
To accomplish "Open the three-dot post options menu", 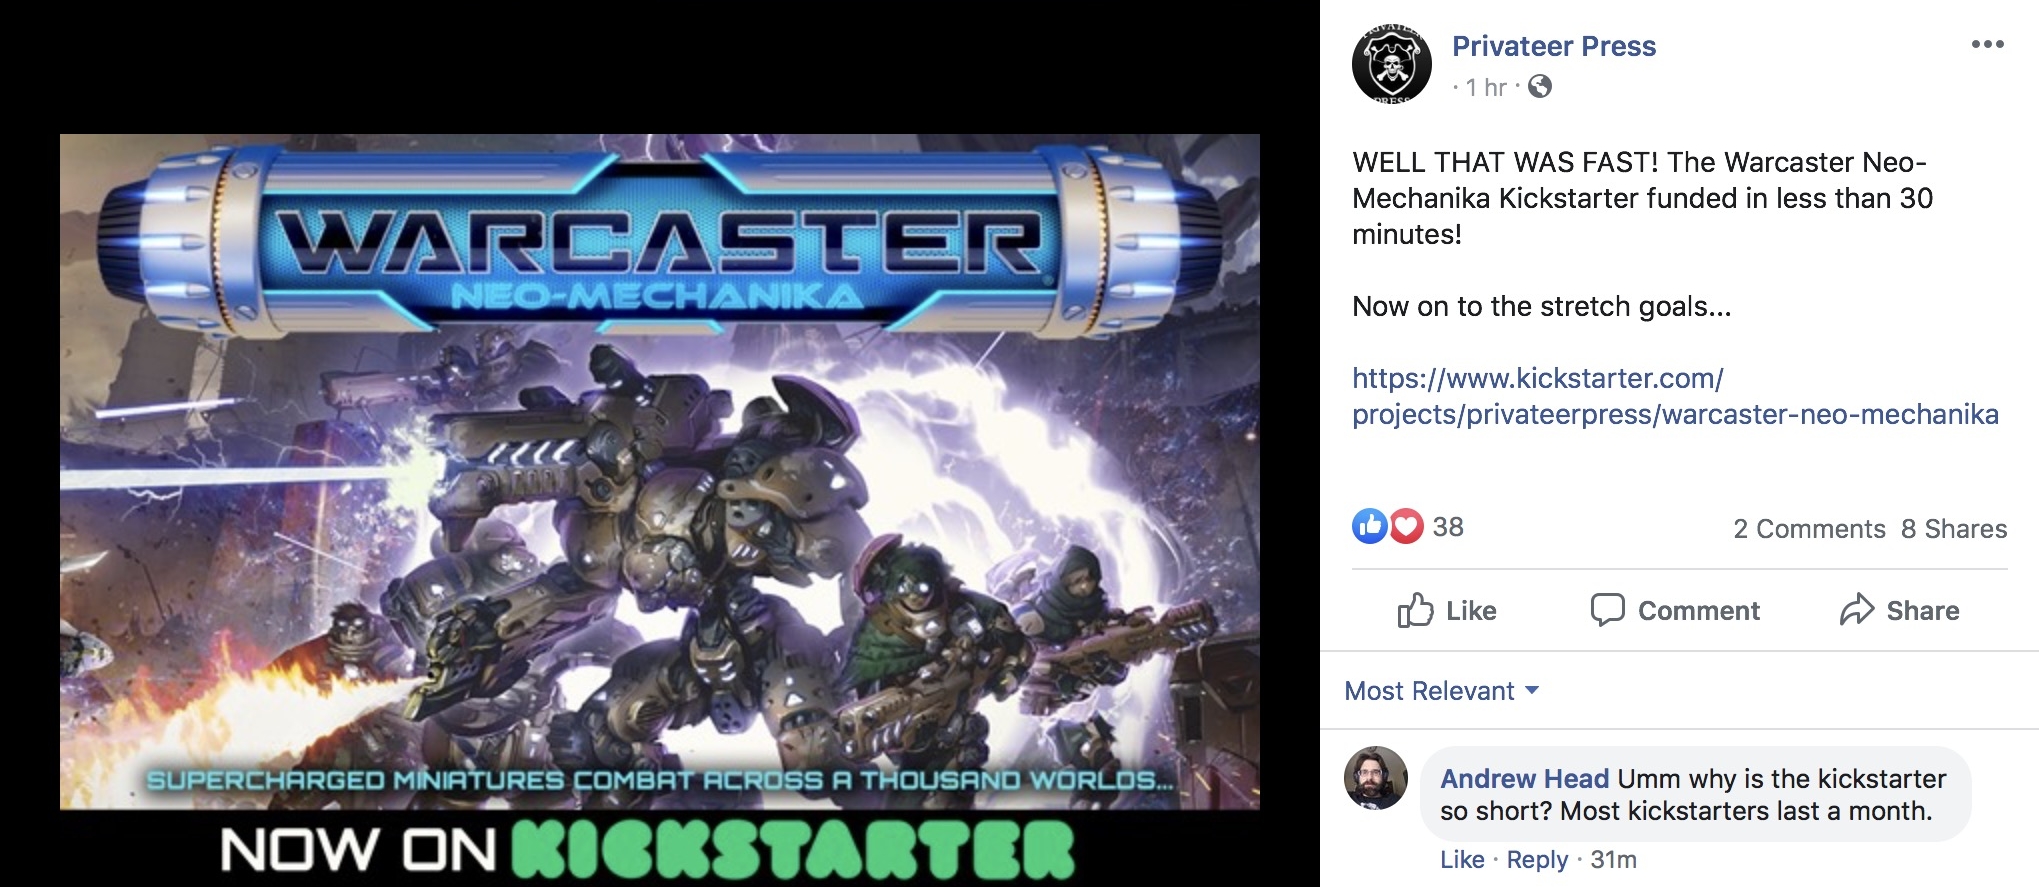I will tap(1987, 44).
